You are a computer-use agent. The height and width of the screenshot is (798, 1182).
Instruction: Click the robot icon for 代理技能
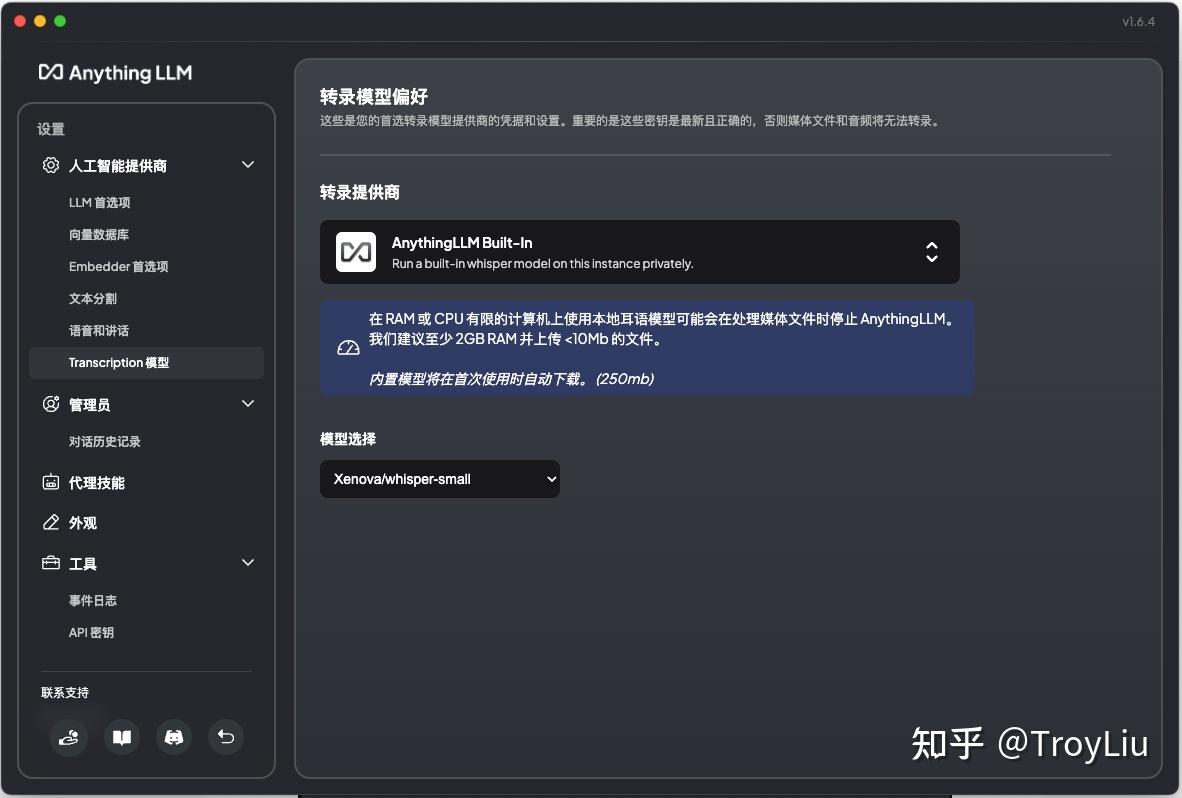51,482
